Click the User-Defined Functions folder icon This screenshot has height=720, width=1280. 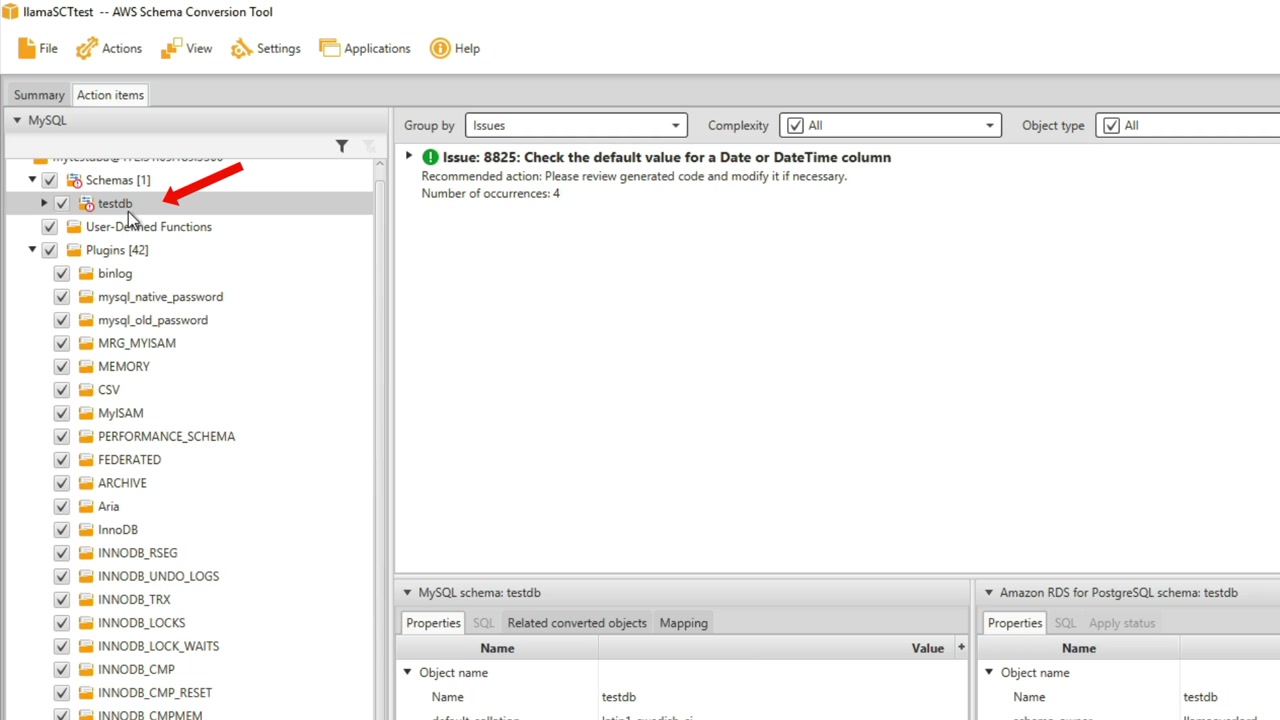click(x=74, y=227)
